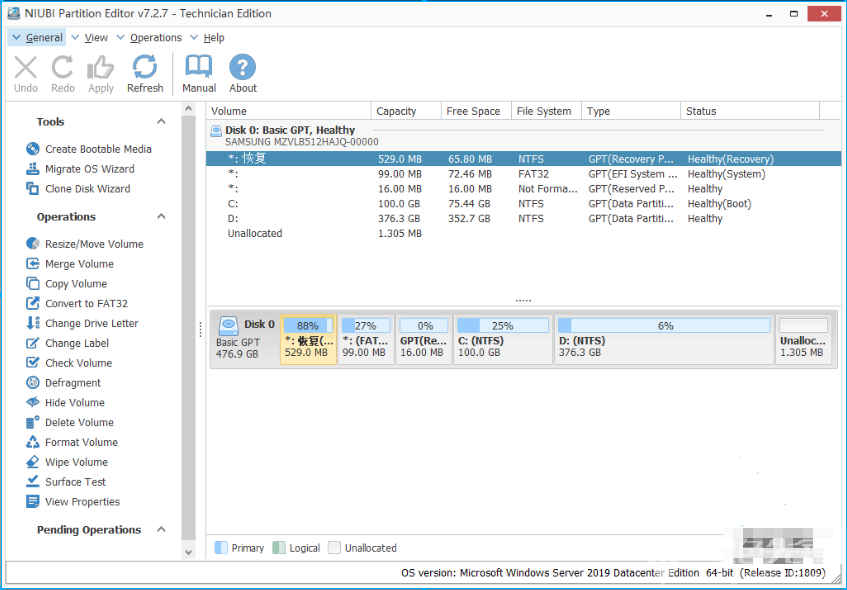Click the Undo toolbar icon

[25, 68]
